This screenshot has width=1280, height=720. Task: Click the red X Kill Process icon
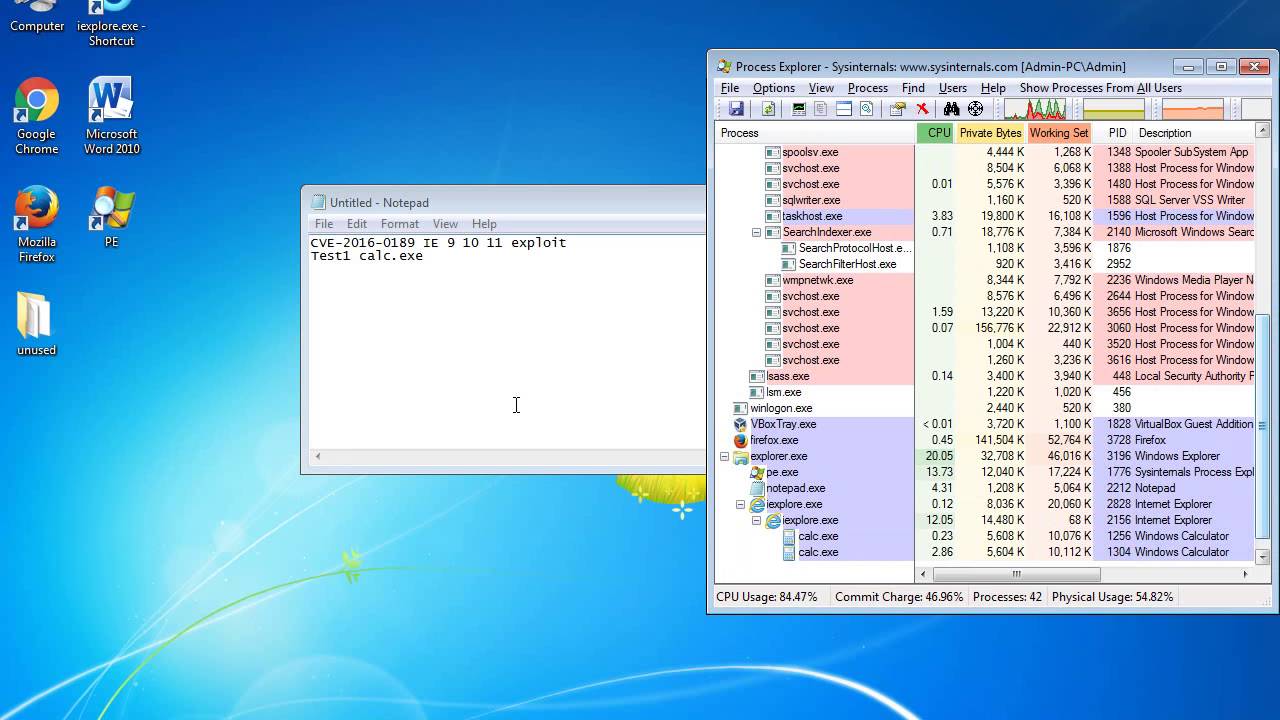[x=922, y=109]
